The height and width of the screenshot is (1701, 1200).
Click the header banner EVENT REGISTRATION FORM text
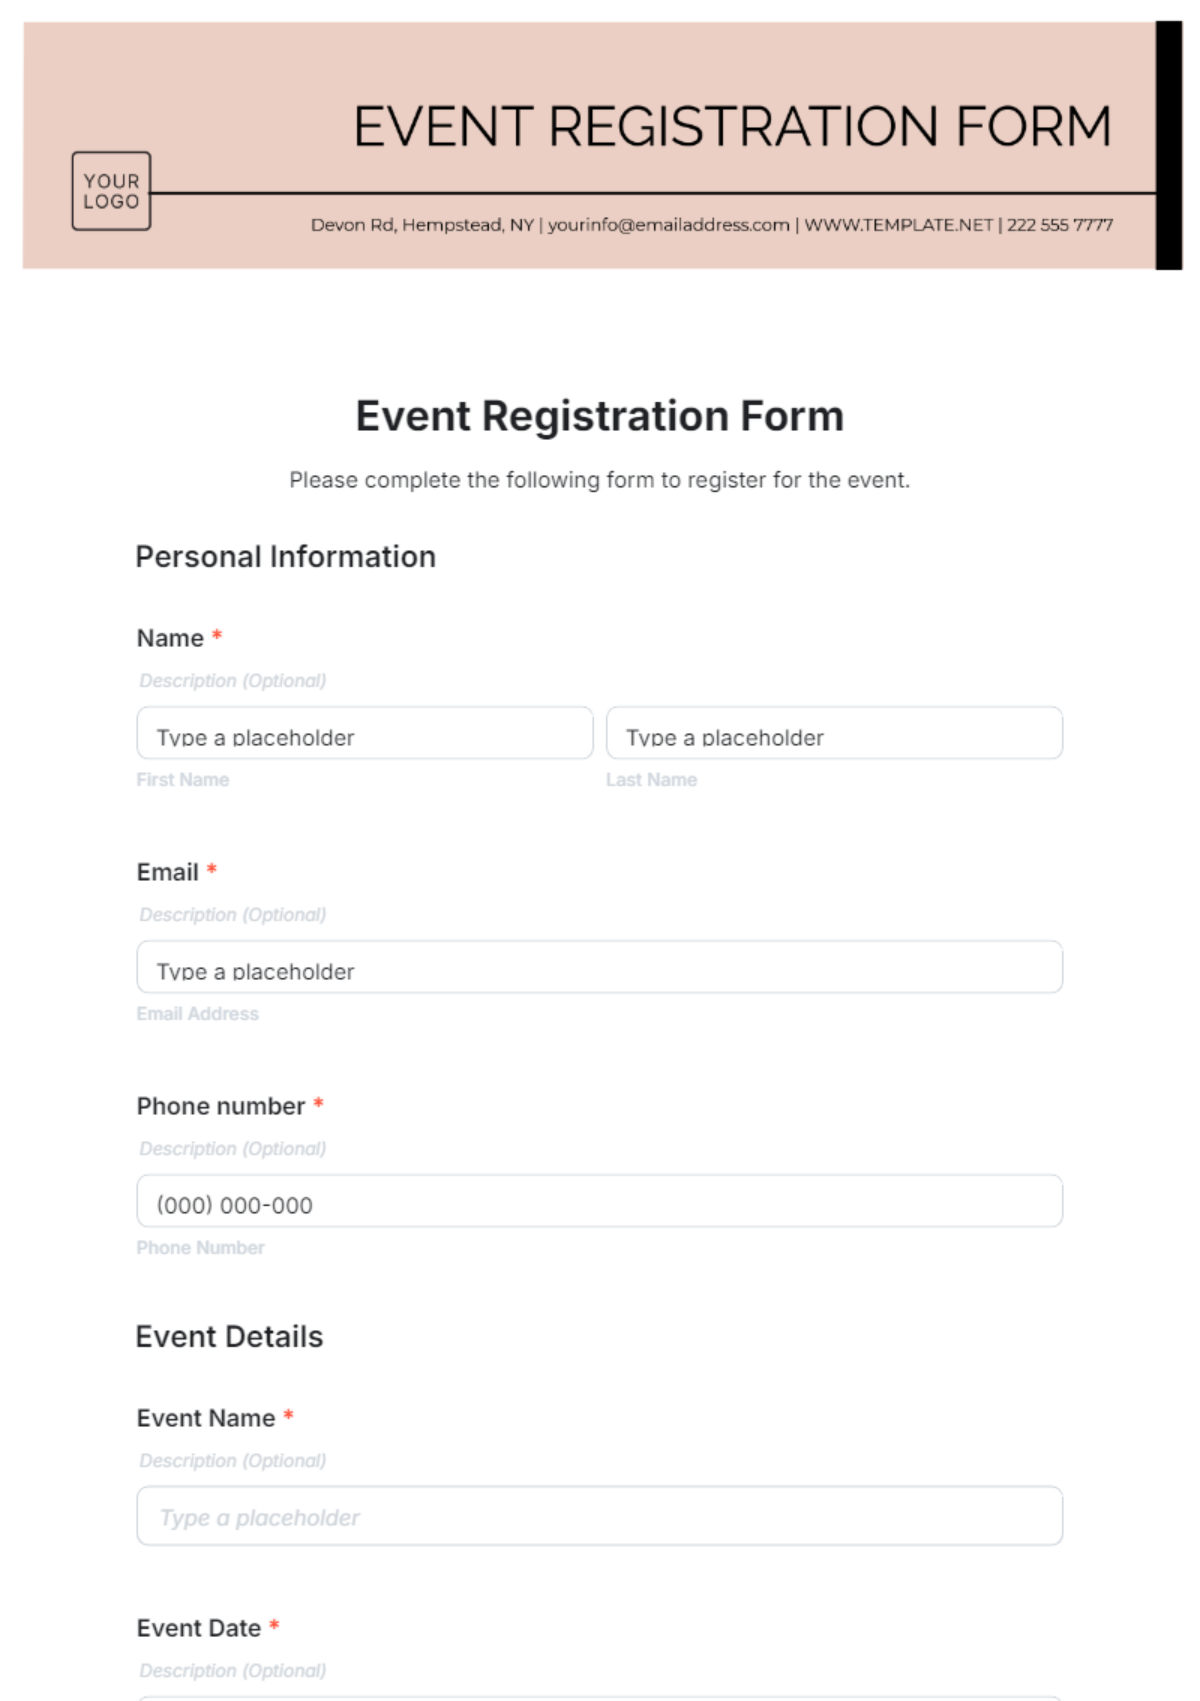coord(732,127)
